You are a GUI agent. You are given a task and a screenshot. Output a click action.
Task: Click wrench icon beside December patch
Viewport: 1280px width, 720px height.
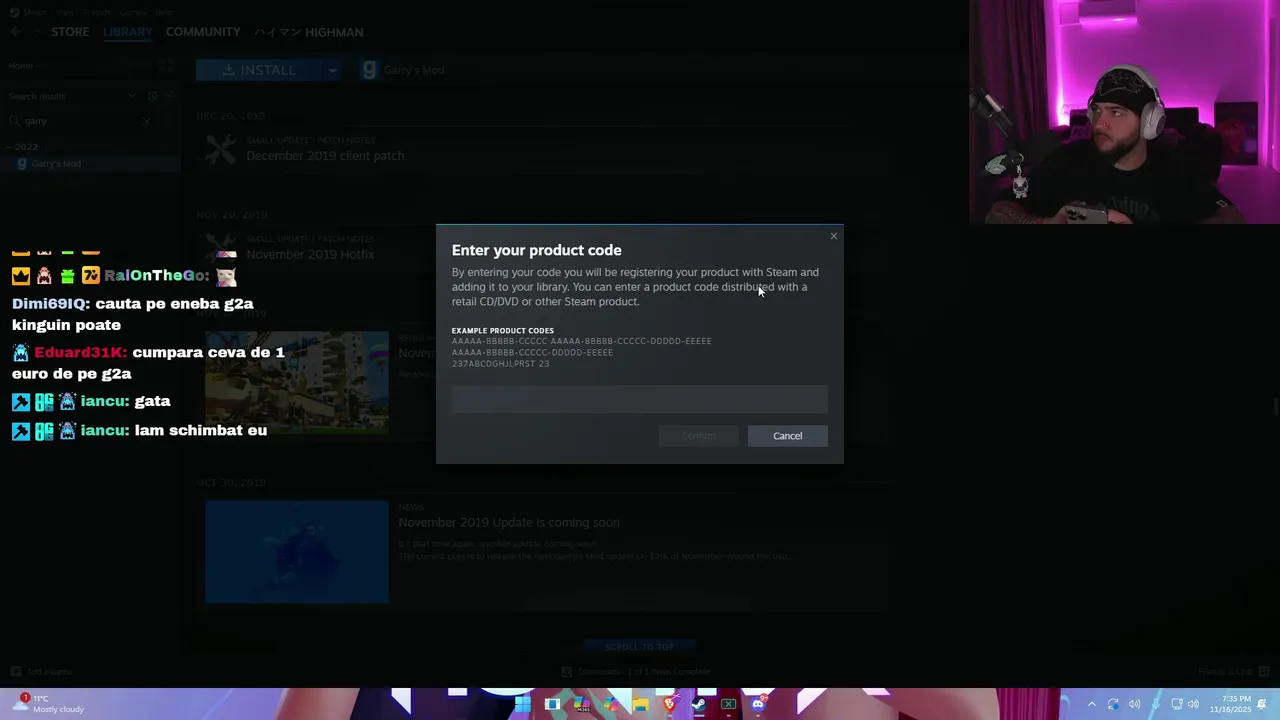[220, 150]
